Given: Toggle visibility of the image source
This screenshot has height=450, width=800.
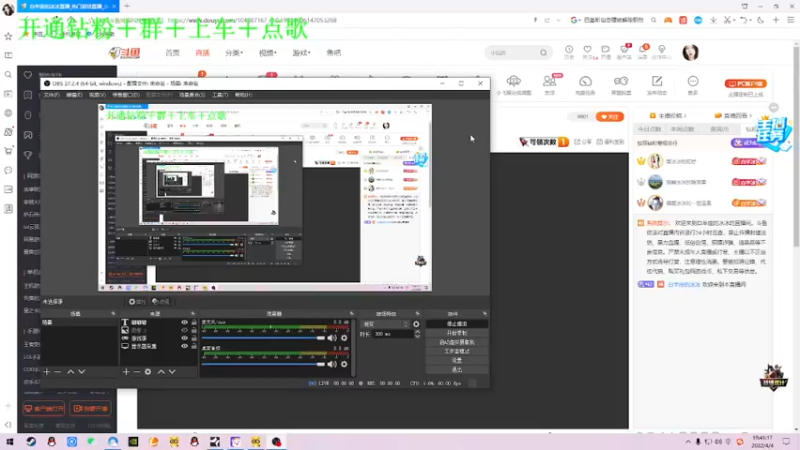Looking at the screenshot, I should pos(185,330).
